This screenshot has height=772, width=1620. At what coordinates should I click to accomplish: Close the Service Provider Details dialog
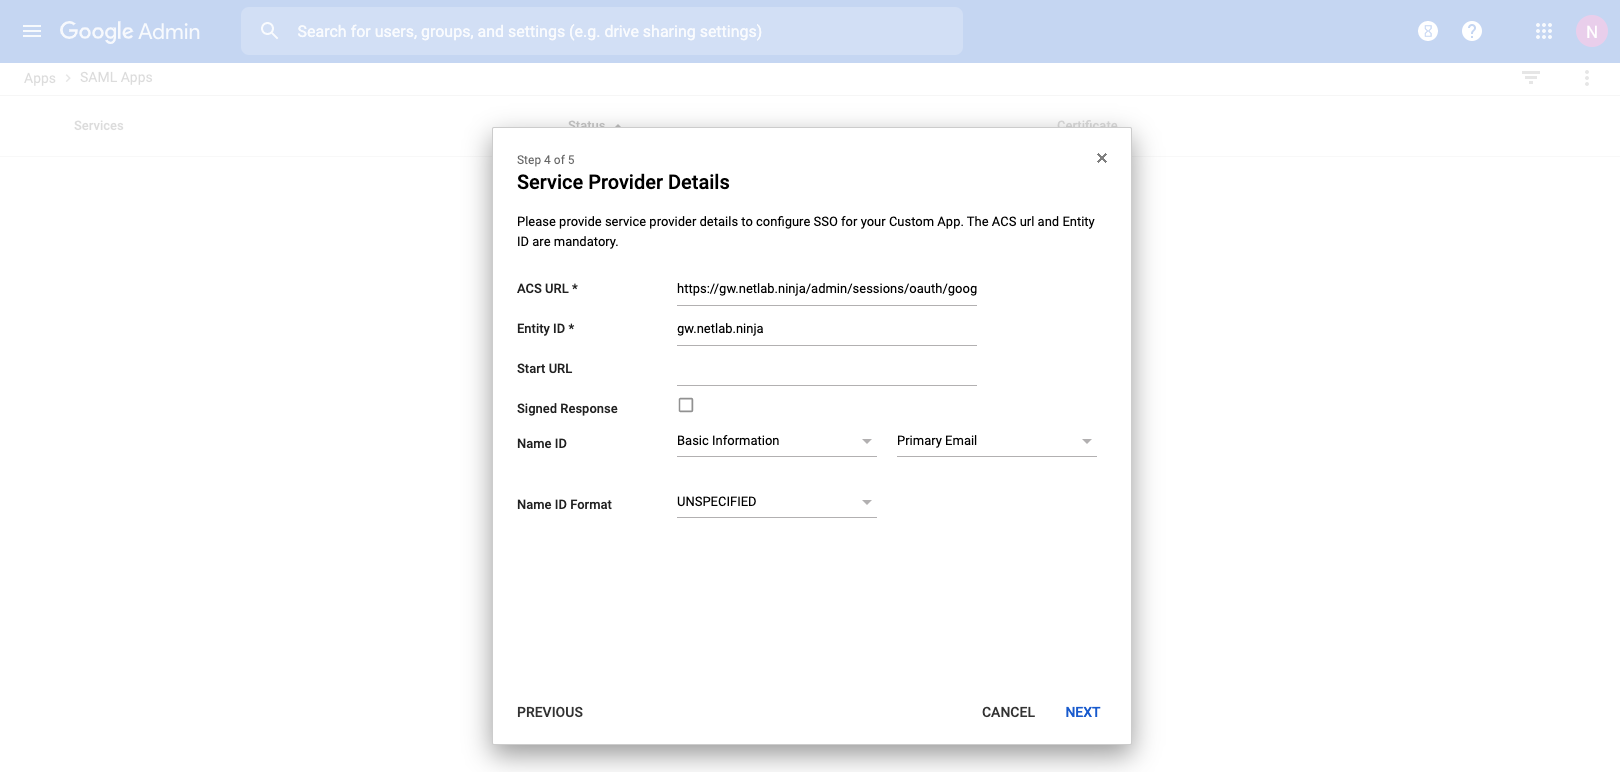1102,158
